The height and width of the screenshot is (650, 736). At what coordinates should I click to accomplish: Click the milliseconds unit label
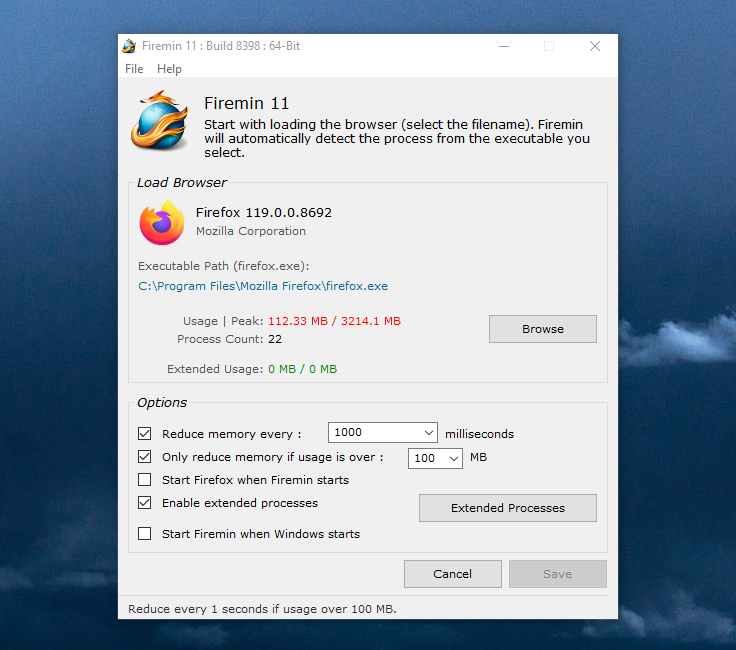(479, 434)
